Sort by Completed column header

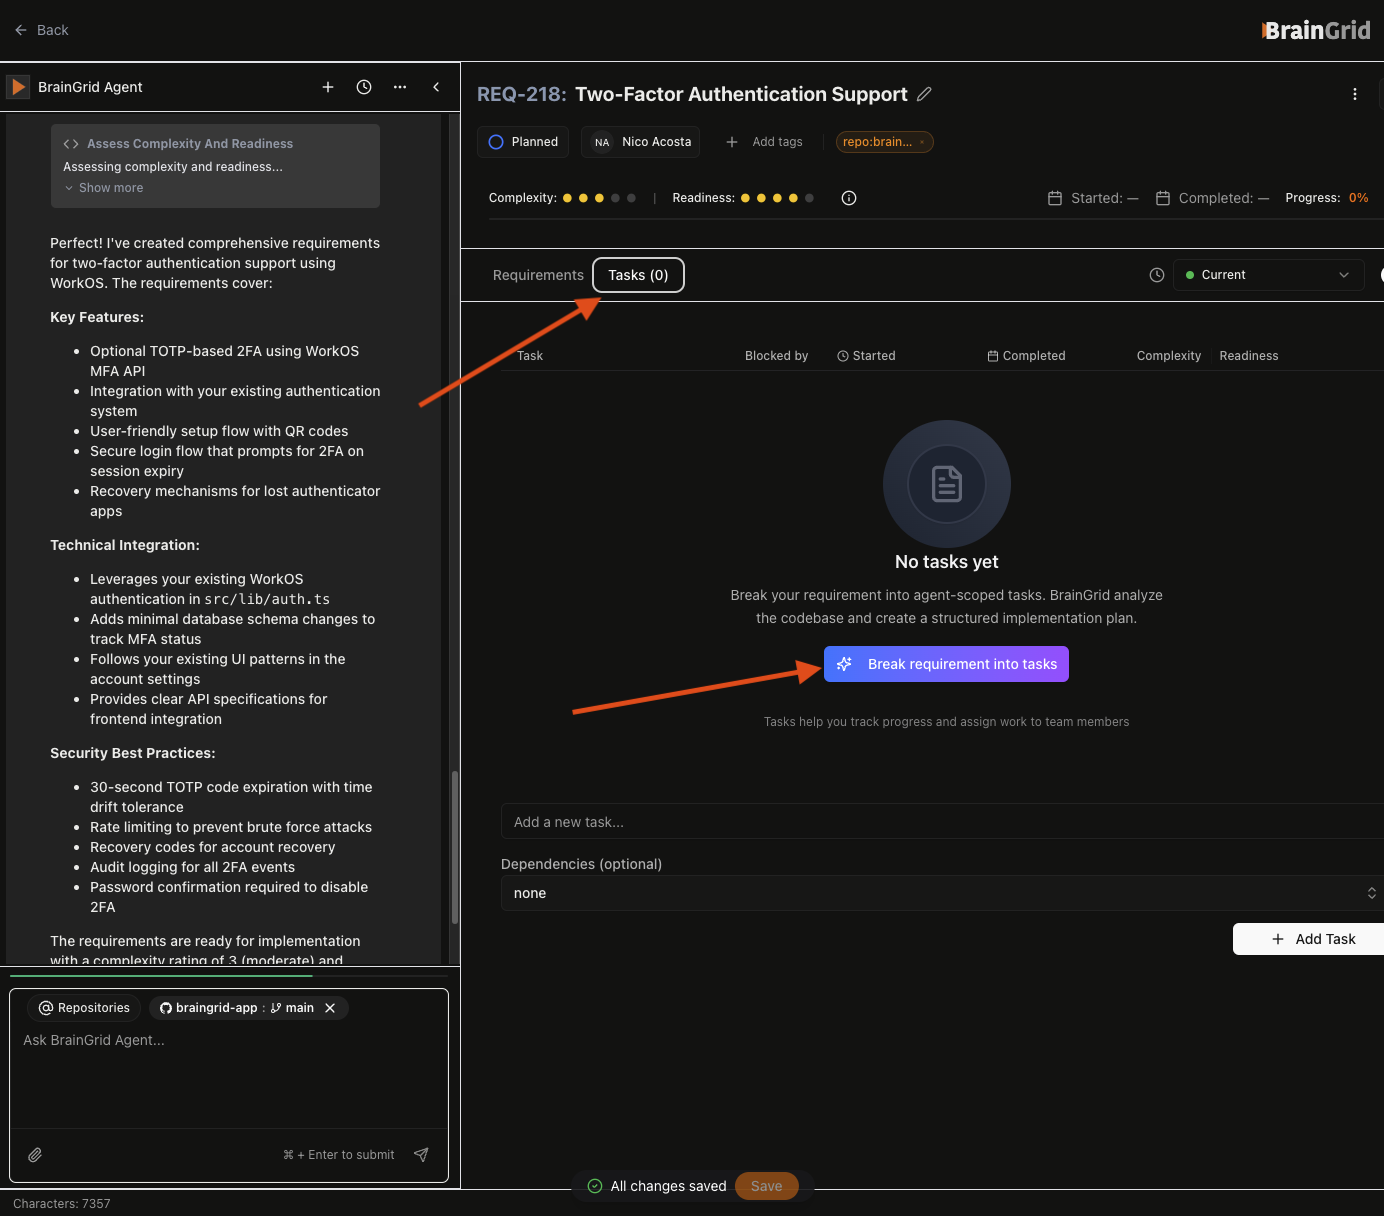(x=1026, y=356)
